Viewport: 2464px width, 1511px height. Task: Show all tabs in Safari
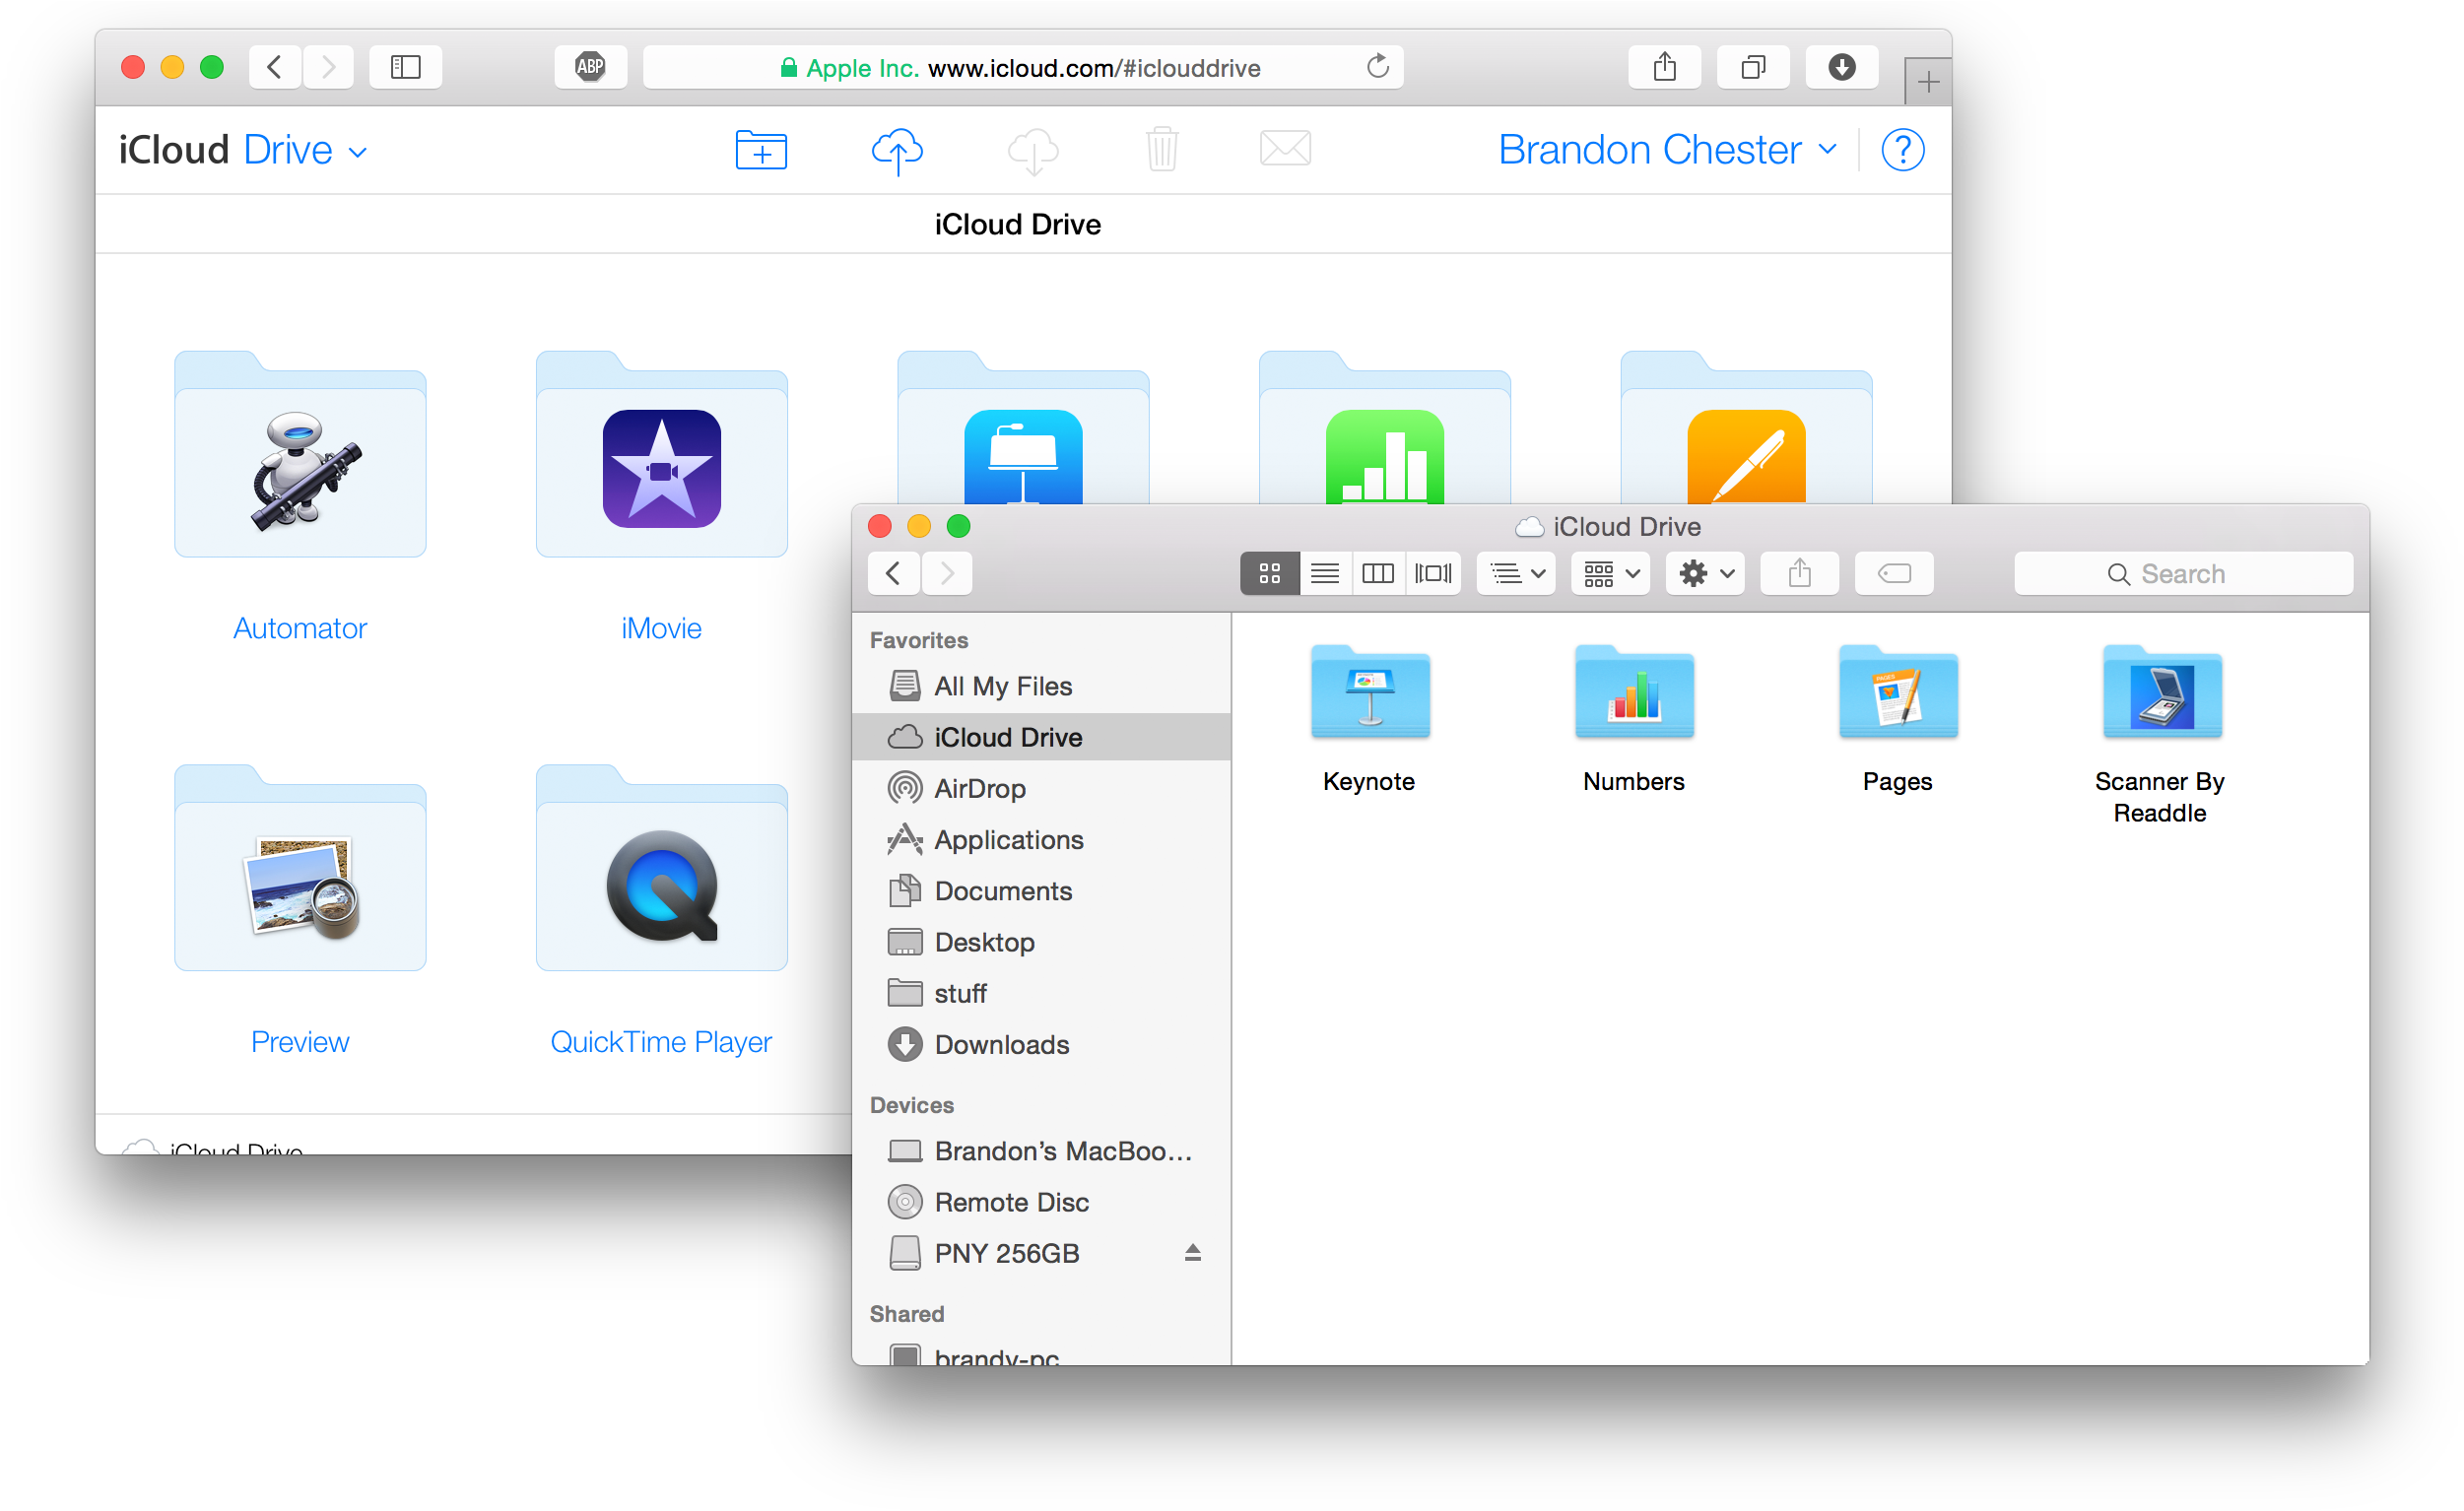(x=1752, y=67)
